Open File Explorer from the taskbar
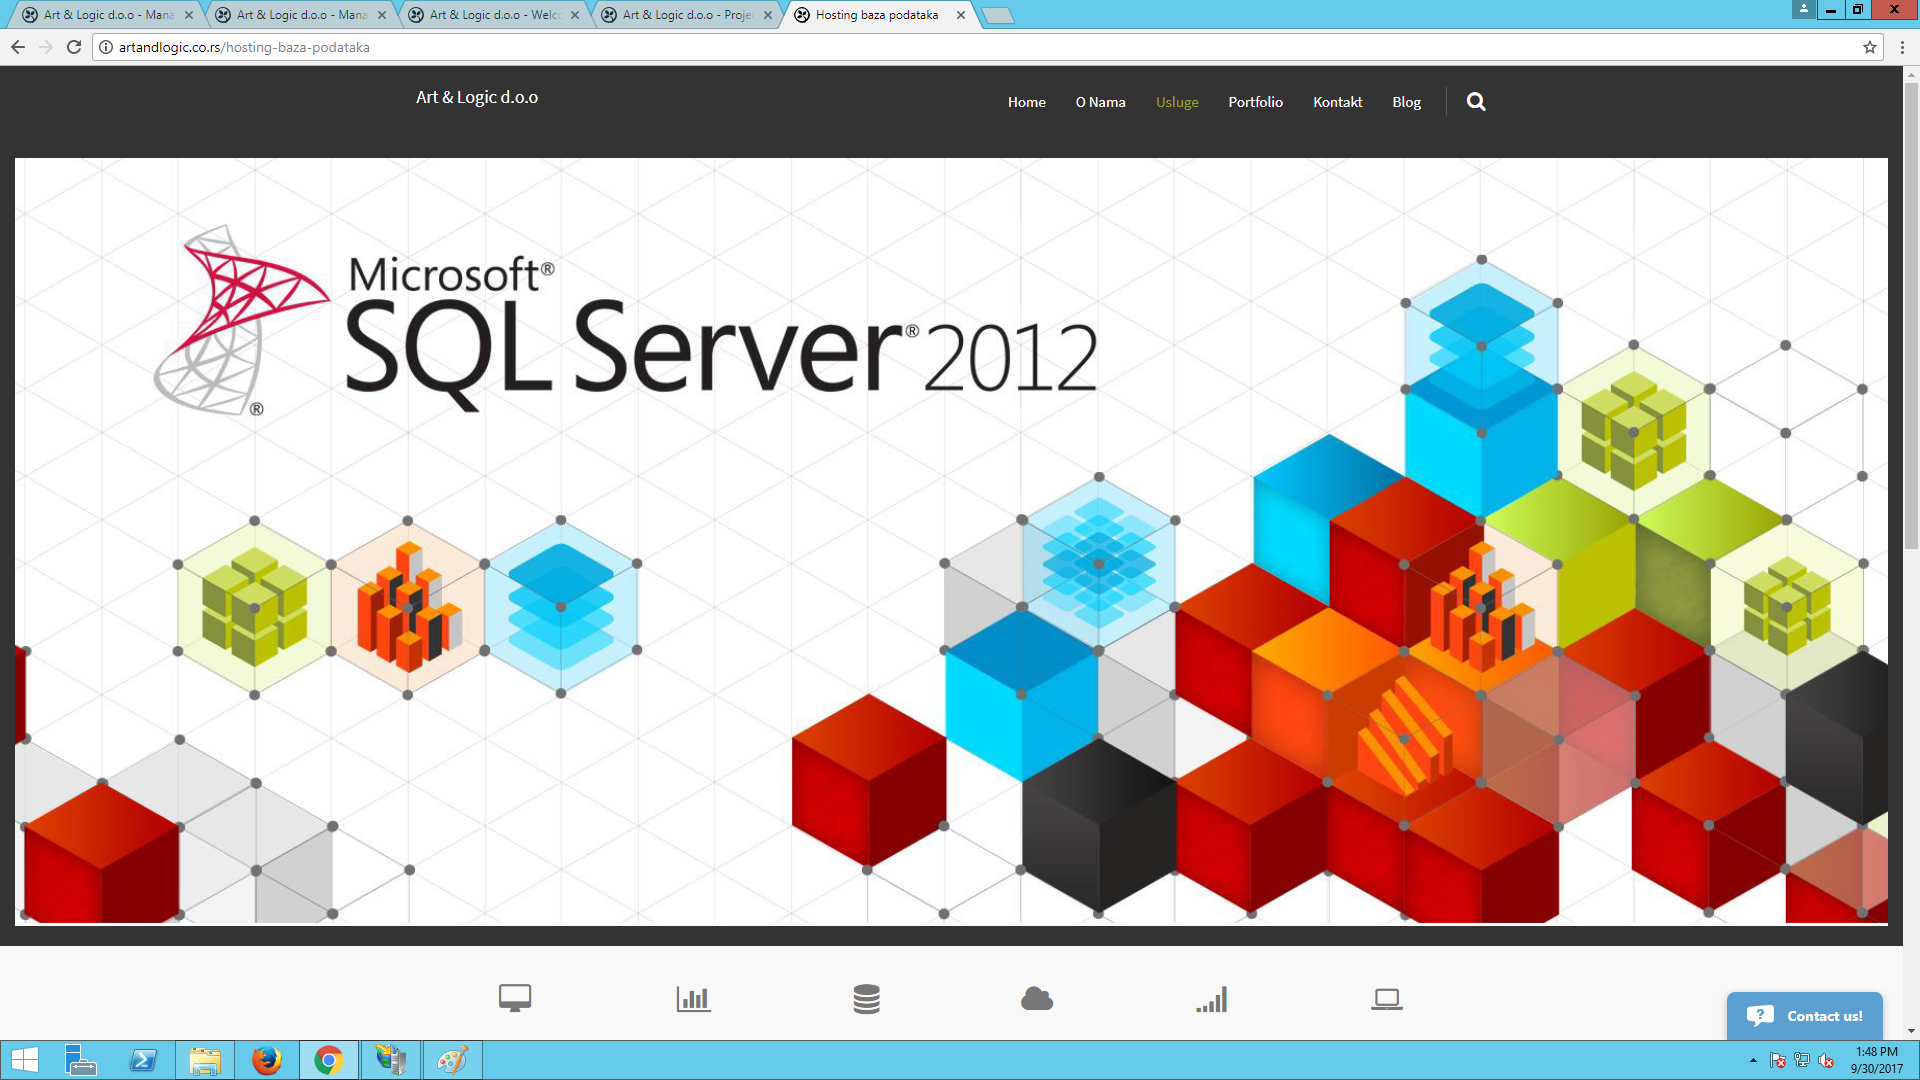Image resolution: width=1920 pixels, height=1080 pixels. pyautogui.click(x=205, y=1060)
